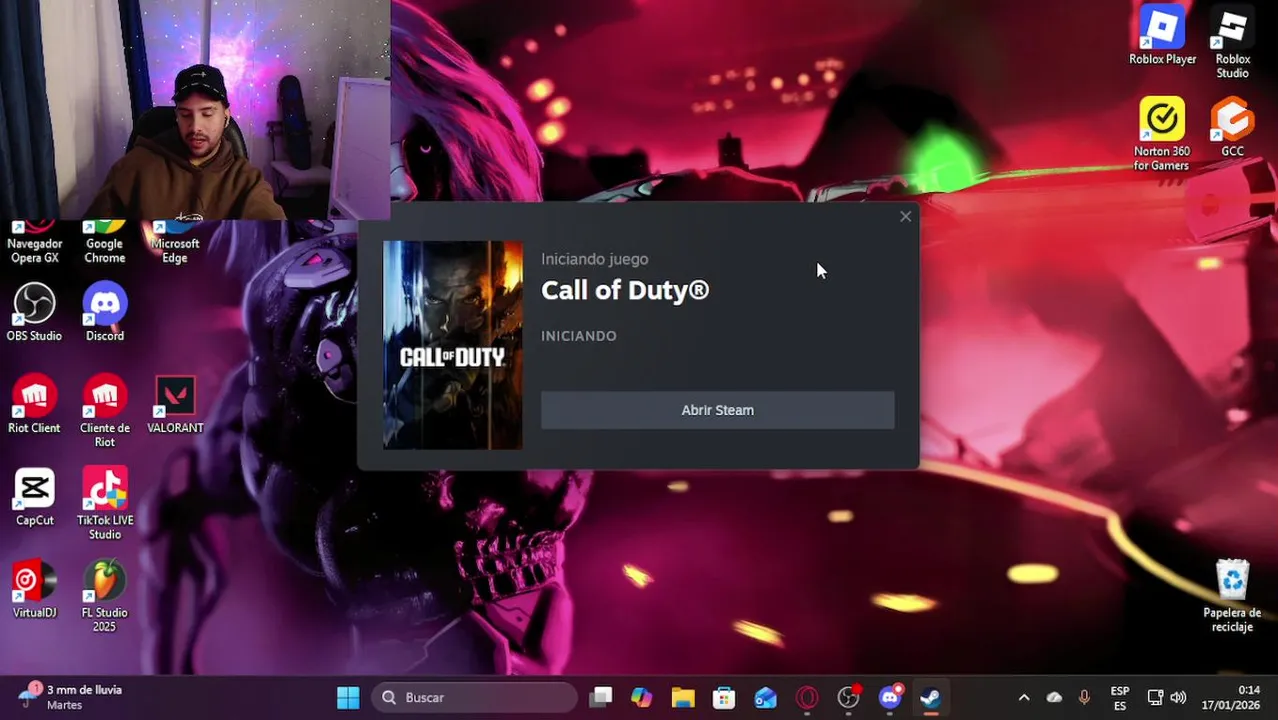Select TikTok LIVE Studio icon

pyautogui.click(x=104, y=504)
